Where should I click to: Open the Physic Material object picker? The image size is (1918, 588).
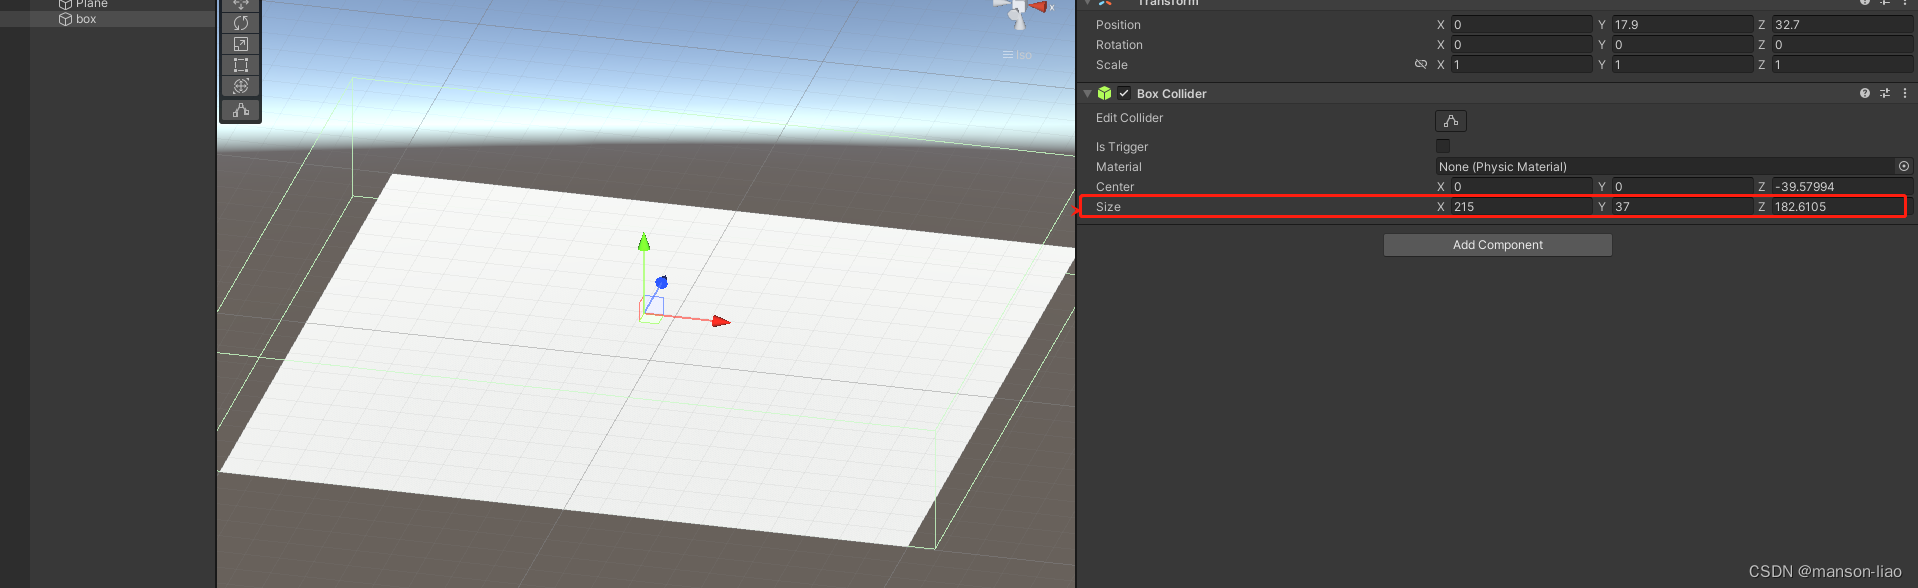point(1904,166)
